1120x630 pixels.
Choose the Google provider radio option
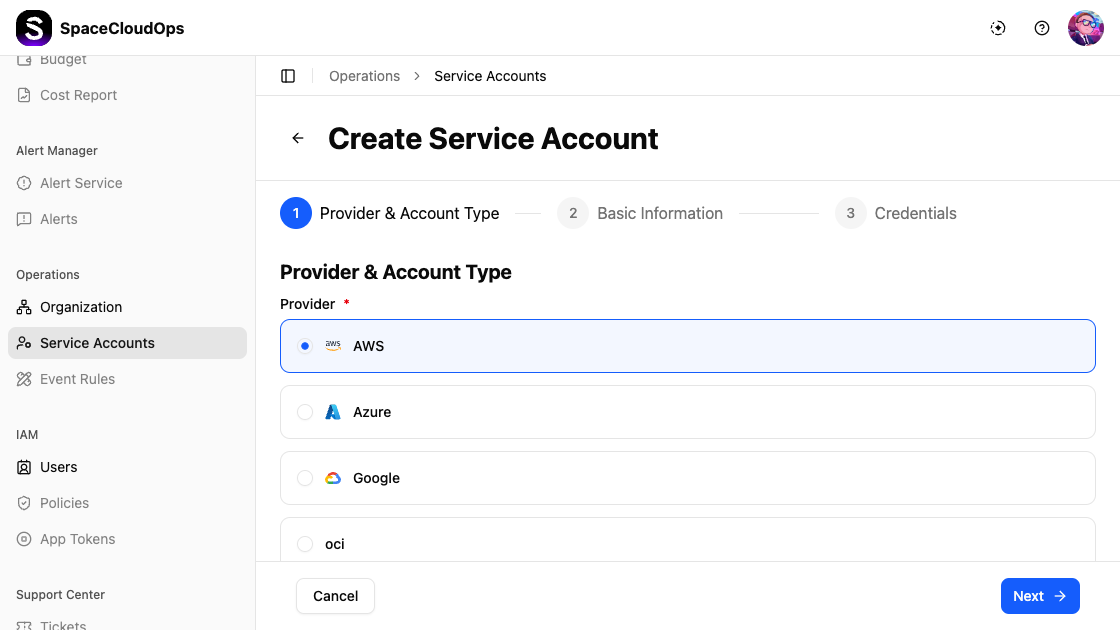tap(305, 478)
